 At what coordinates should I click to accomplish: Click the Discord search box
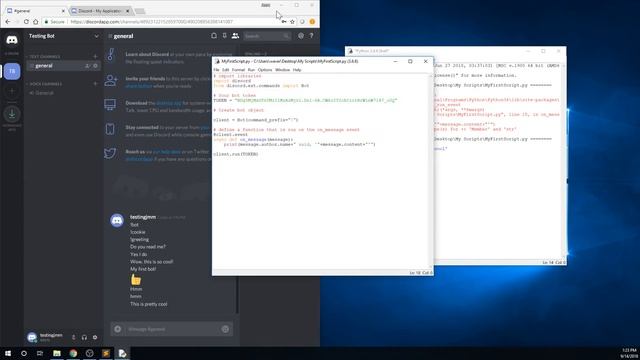point(267,36)
